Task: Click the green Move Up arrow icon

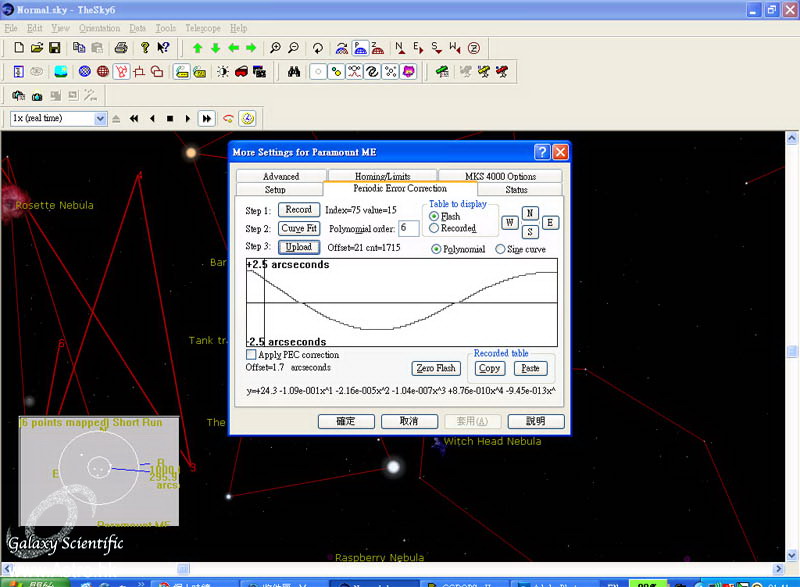Action: [197, 47]
